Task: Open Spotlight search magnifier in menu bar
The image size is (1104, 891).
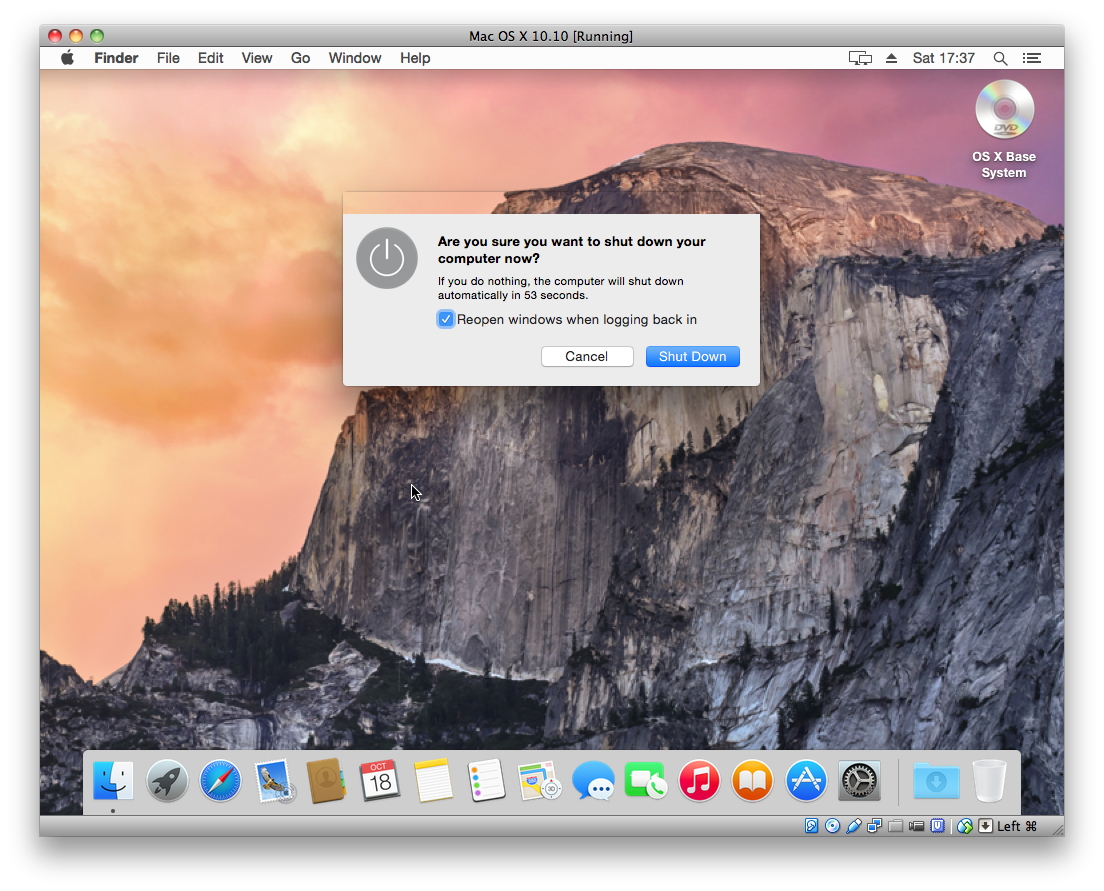Action: point(1000,58)
